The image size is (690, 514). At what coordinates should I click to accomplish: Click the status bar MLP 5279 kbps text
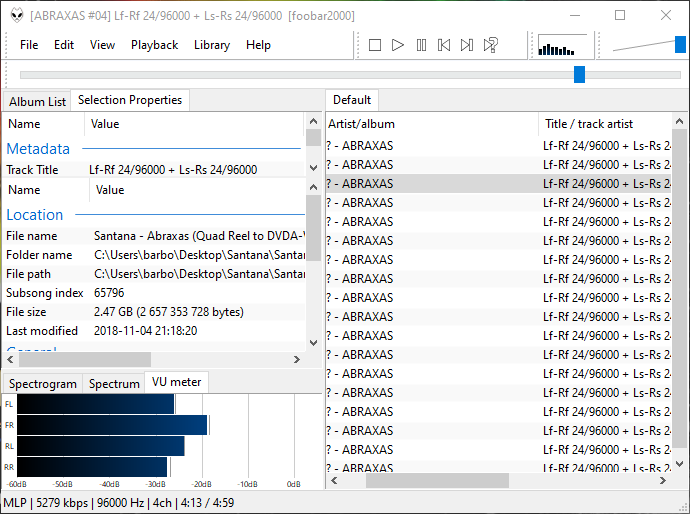click(119, 503)
